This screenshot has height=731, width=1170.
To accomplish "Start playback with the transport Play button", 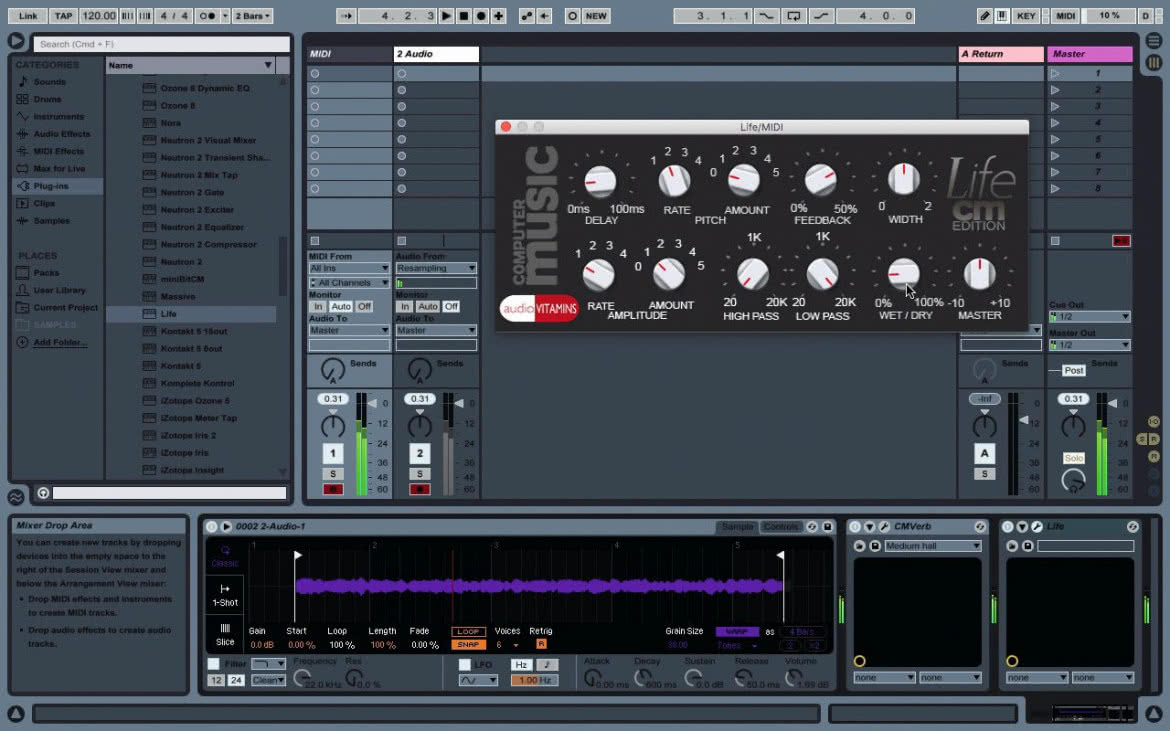I will [446, 16].
